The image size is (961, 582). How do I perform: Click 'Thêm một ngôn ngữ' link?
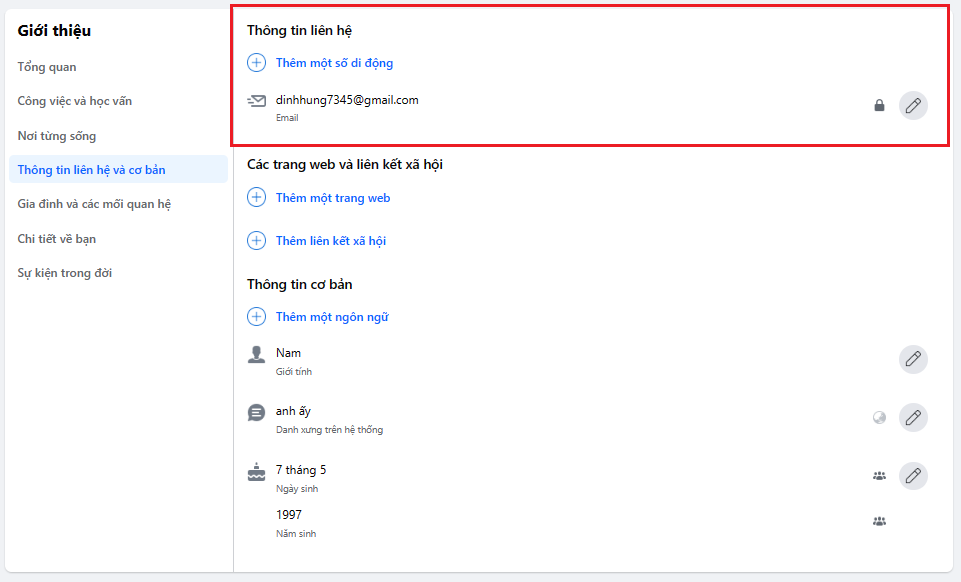click(332, 317)
